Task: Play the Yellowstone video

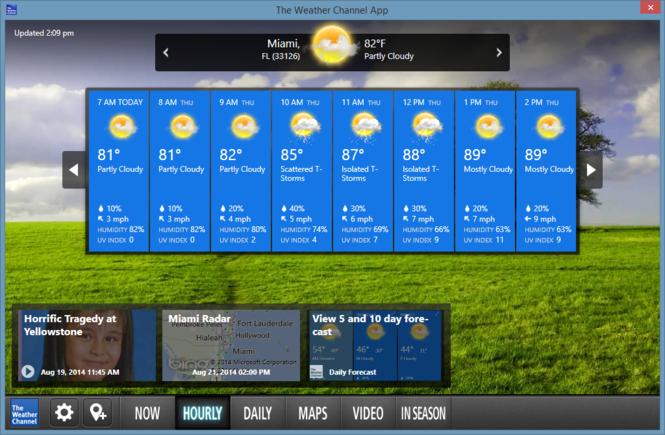Action: click(28, 371)
